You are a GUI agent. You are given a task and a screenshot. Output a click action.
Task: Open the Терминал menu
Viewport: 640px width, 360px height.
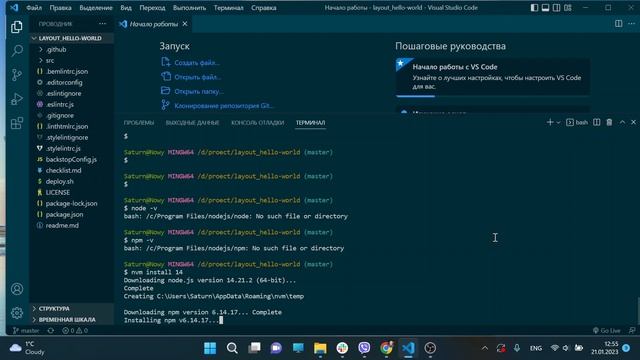[x=229, y=8]
